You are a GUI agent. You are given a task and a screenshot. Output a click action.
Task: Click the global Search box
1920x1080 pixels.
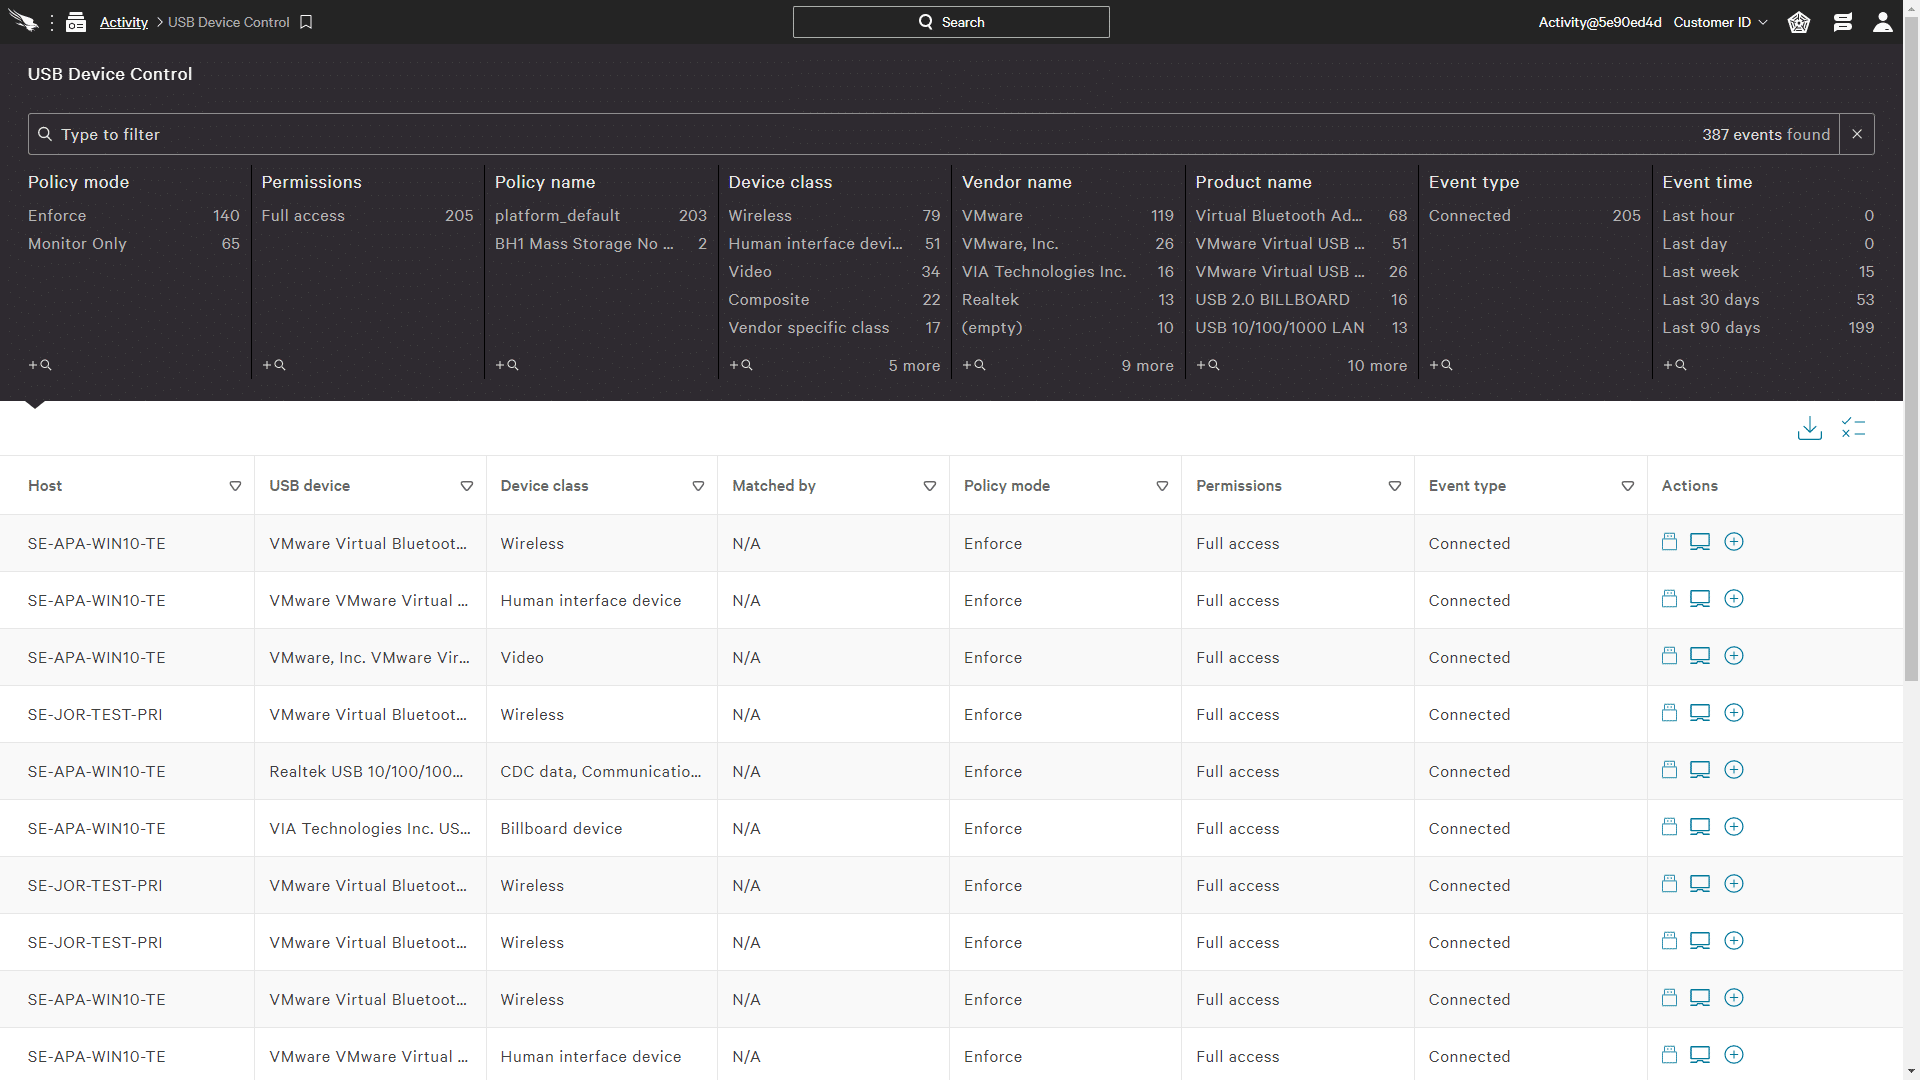[x=951, y=22]
